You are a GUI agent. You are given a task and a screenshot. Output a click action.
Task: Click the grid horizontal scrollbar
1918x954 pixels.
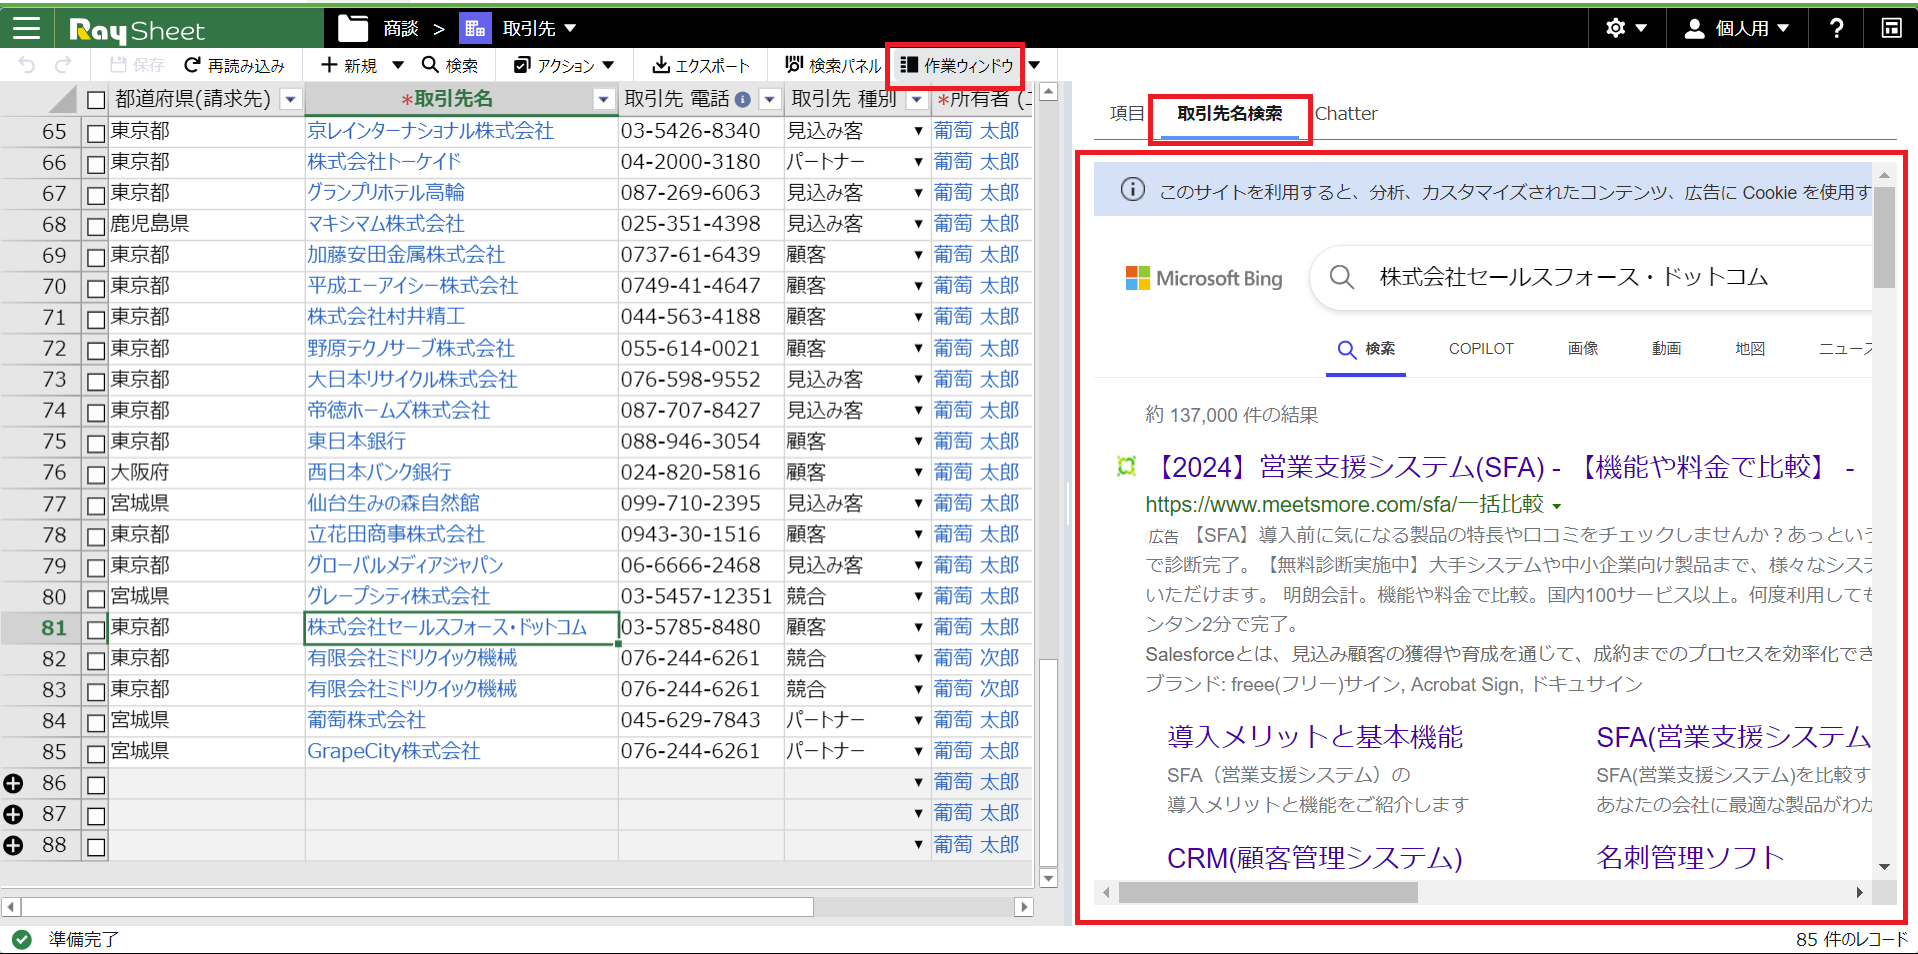point(417,907)
